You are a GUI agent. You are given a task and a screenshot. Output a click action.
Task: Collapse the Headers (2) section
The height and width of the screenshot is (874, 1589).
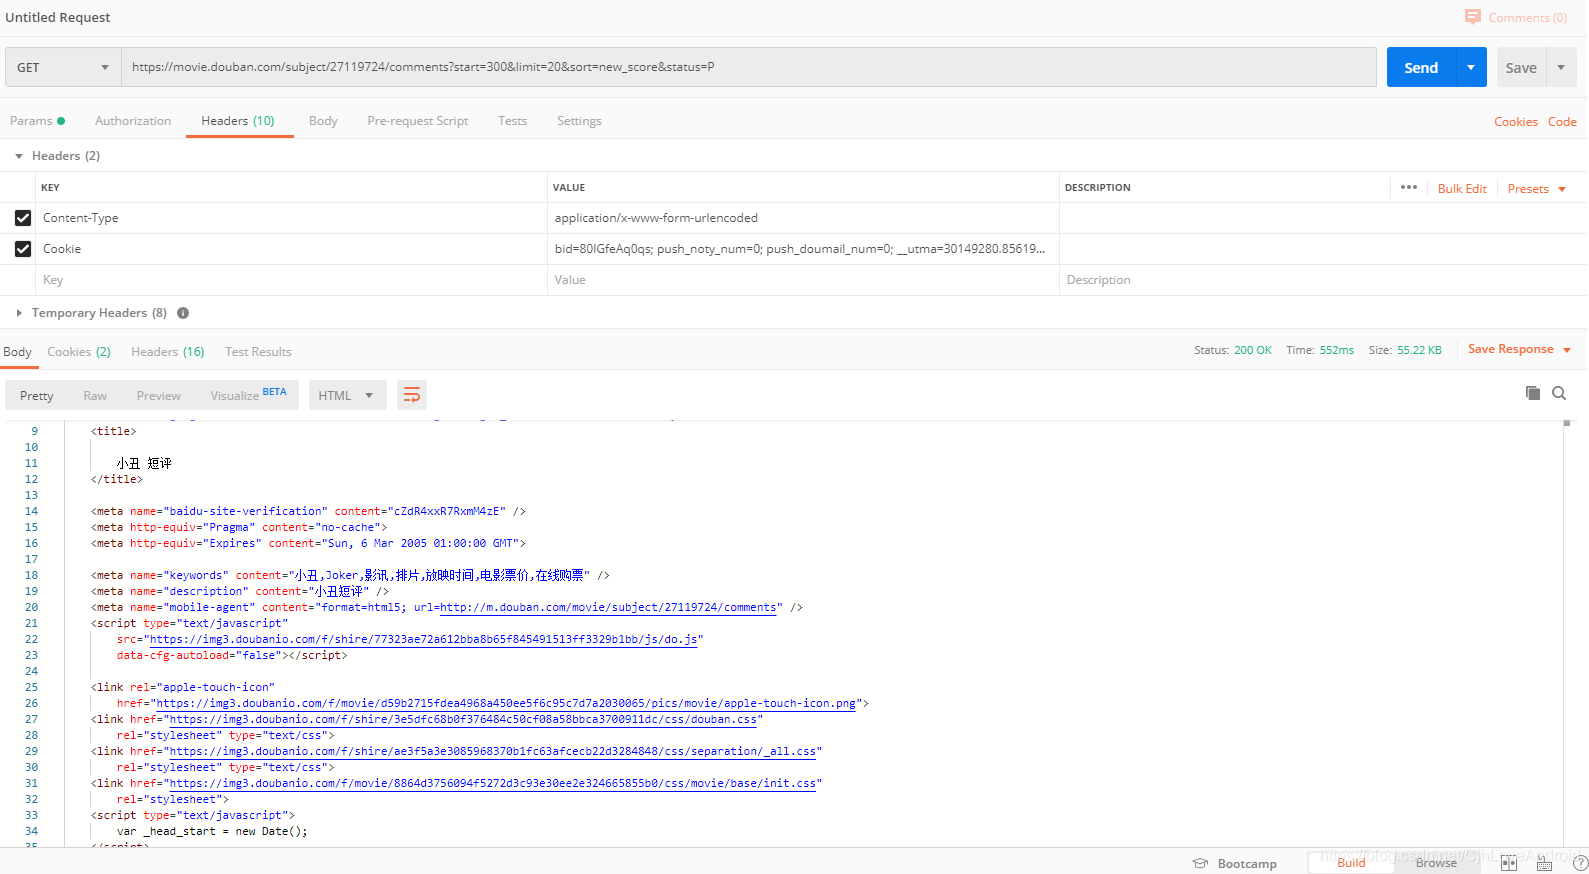point(18,156)
